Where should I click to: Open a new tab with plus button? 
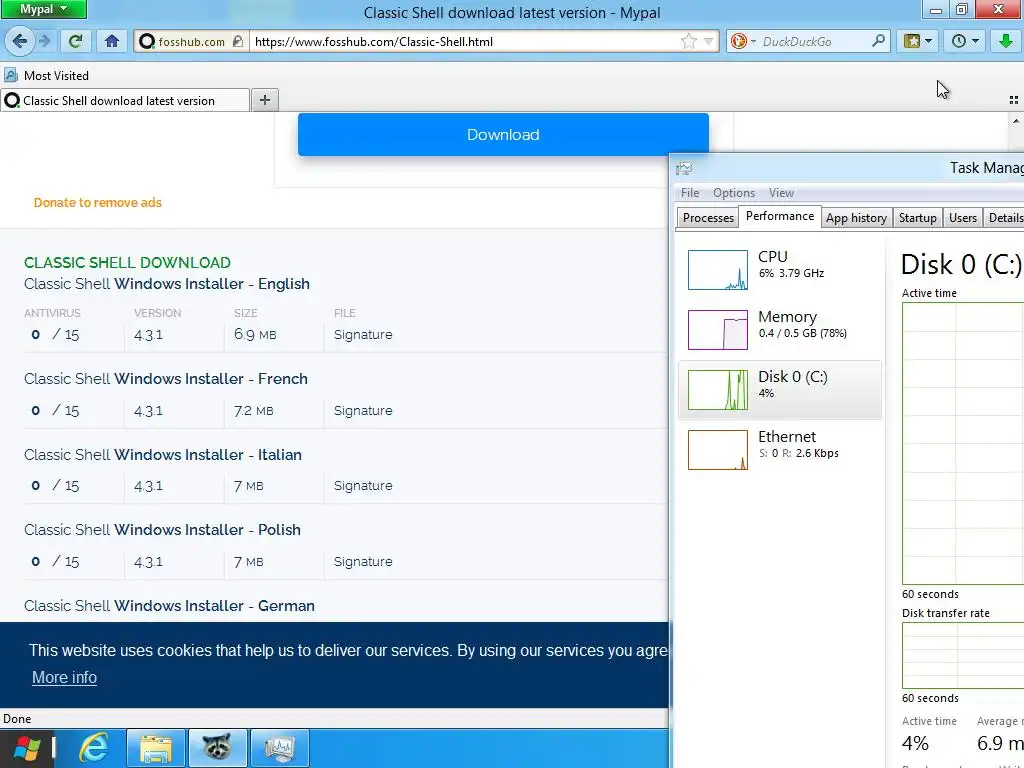tap(264, 100)
